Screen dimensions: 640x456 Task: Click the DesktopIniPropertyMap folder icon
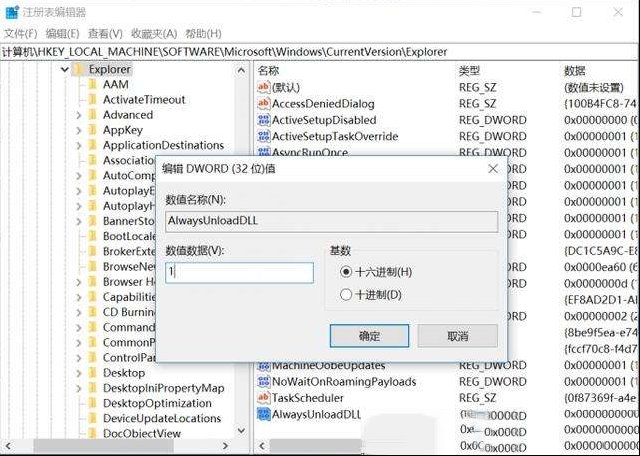pyautogui.click(x=93, y=388)
